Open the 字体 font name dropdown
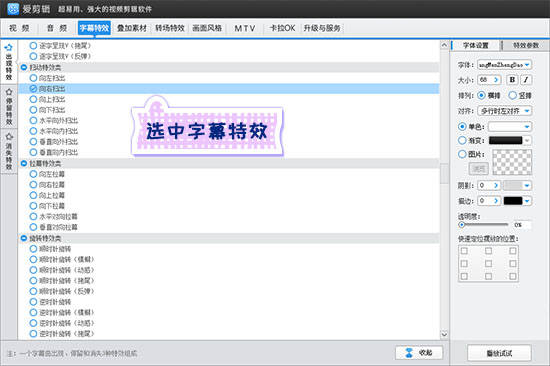550x366 pixels. tap(504, 65)
